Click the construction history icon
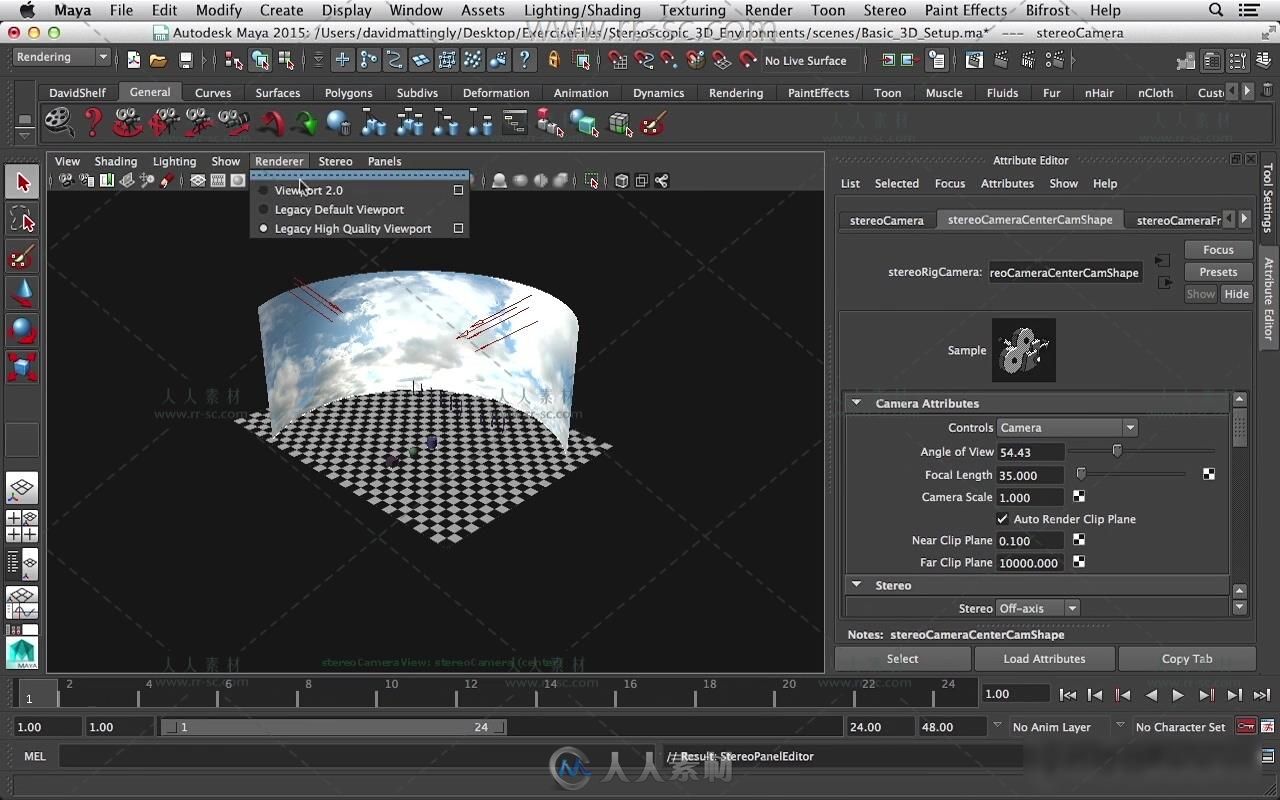Viewport: 1280px width, 800px height. [x=936, y=61]
